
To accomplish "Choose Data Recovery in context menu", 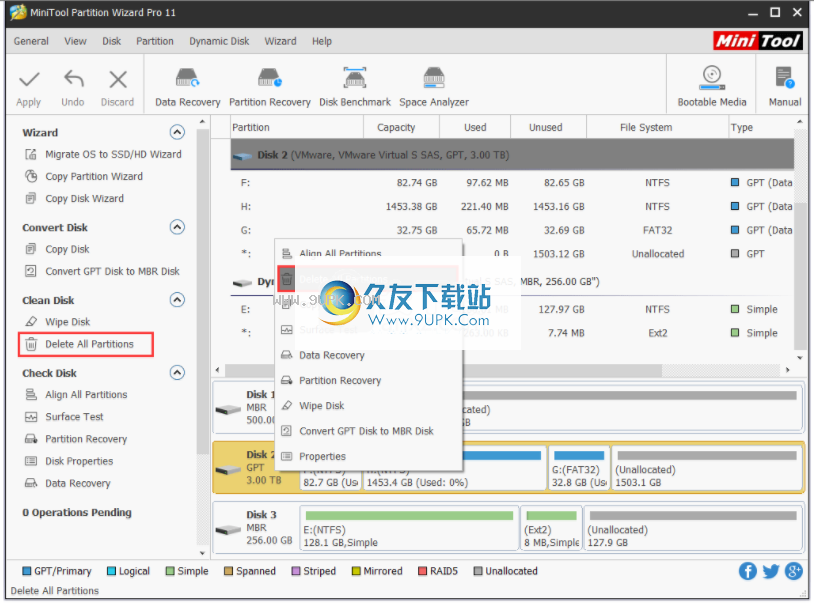I will click(x=331, y=355).
